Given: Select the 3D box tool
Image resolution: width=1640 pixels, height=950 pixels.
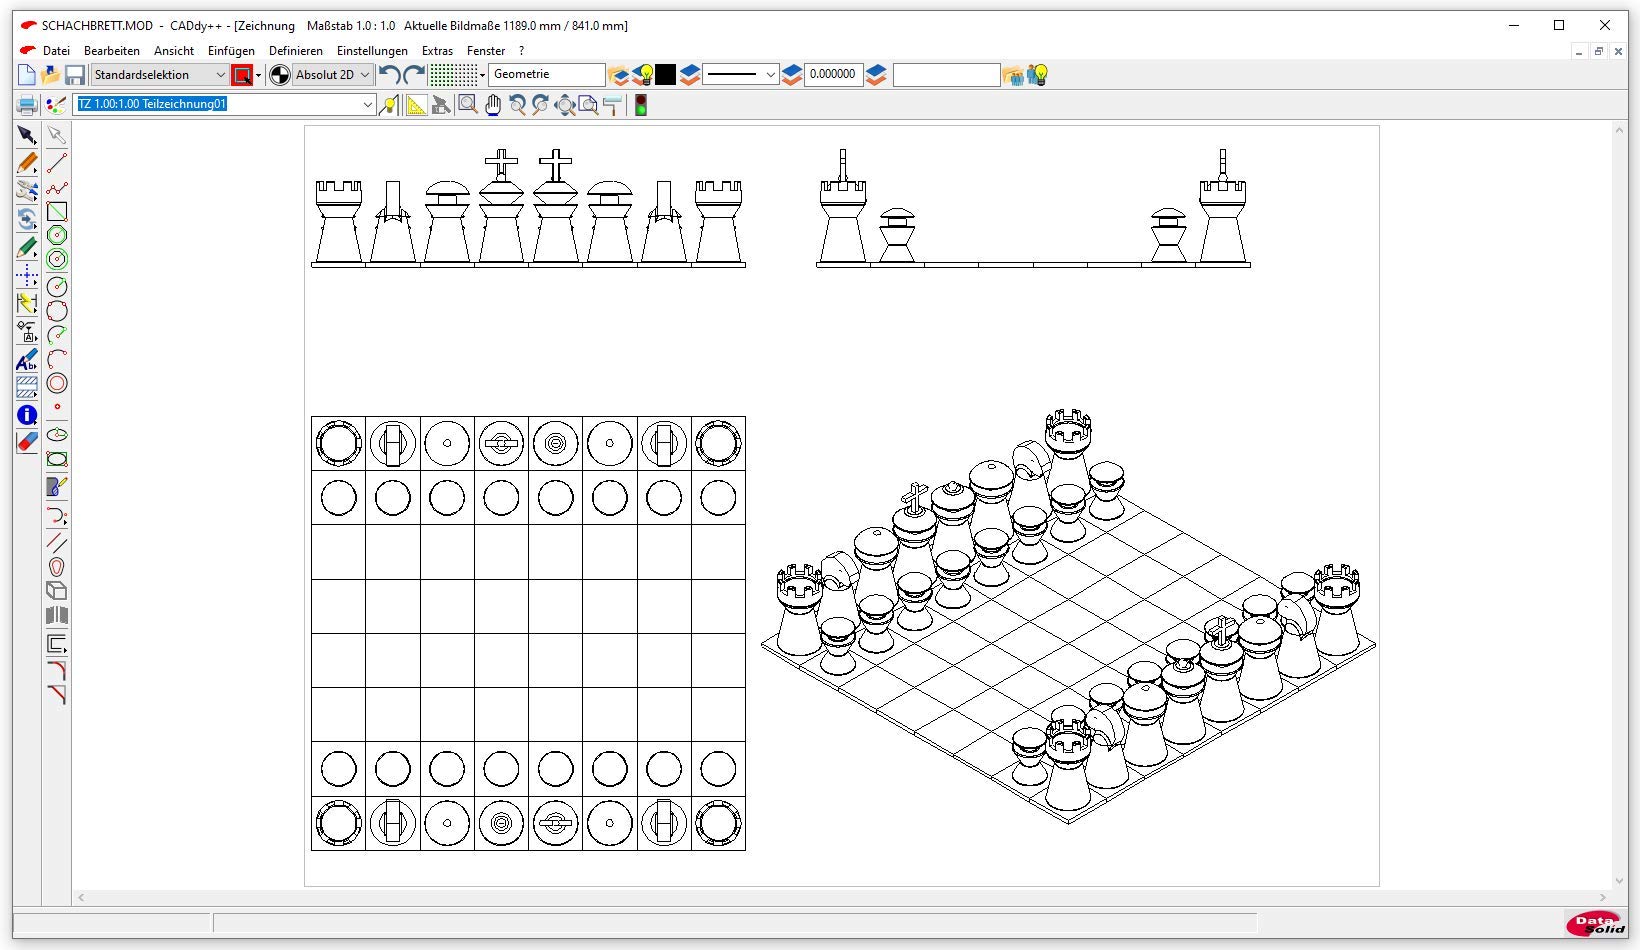Looking at the screenshot, I should coord(57,591).
